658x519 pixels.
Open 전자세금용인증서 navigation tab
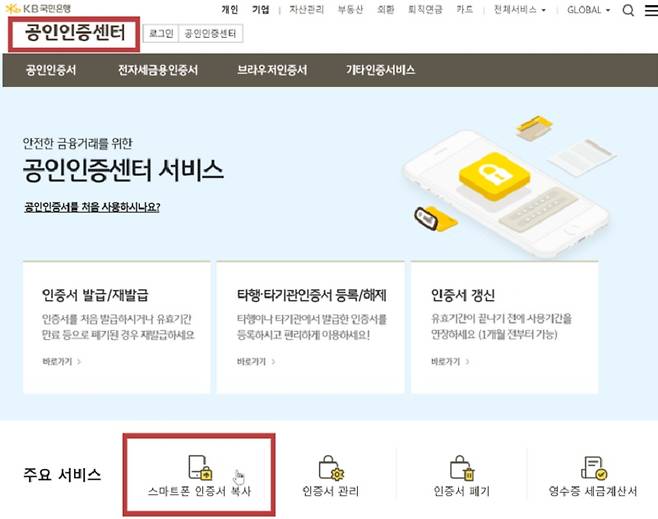158,70
